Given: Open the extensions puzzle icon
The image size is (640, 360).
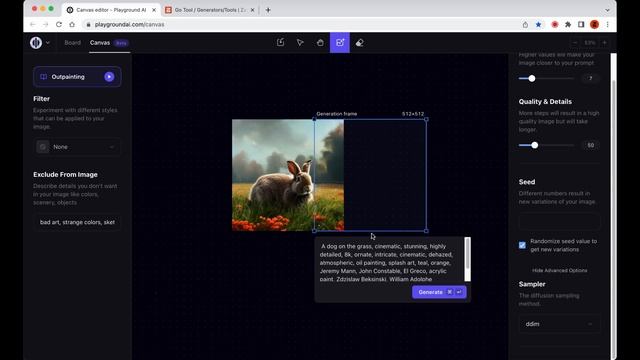Looking at the screenshot, I should (568, 24).
